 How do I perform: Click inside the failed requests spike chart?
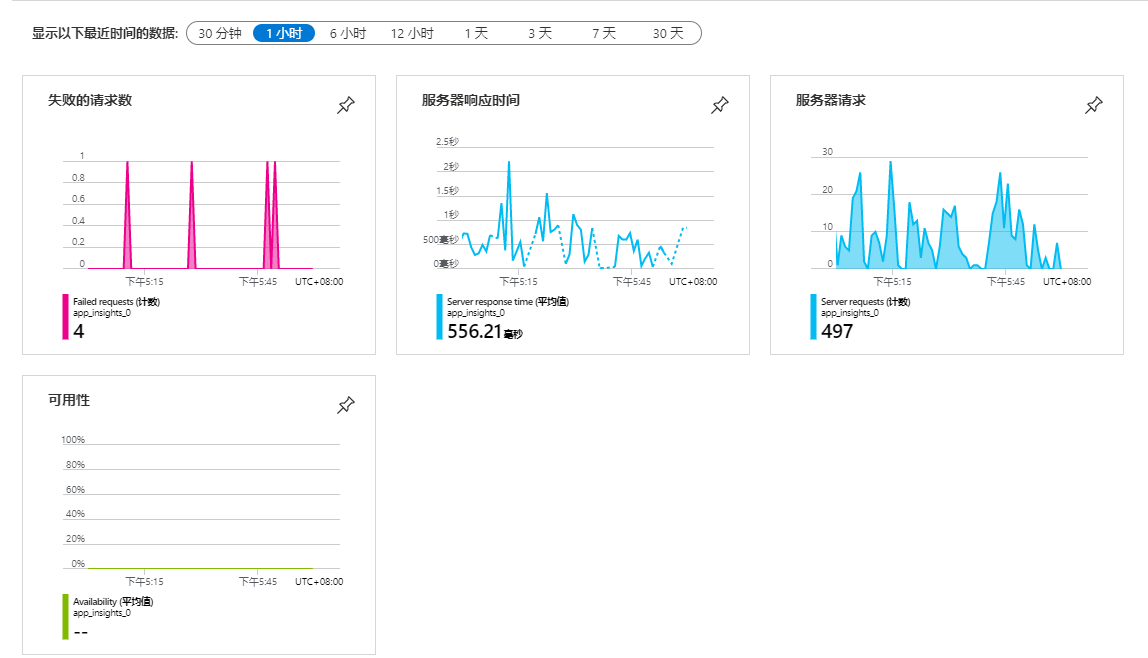point(201,214)
